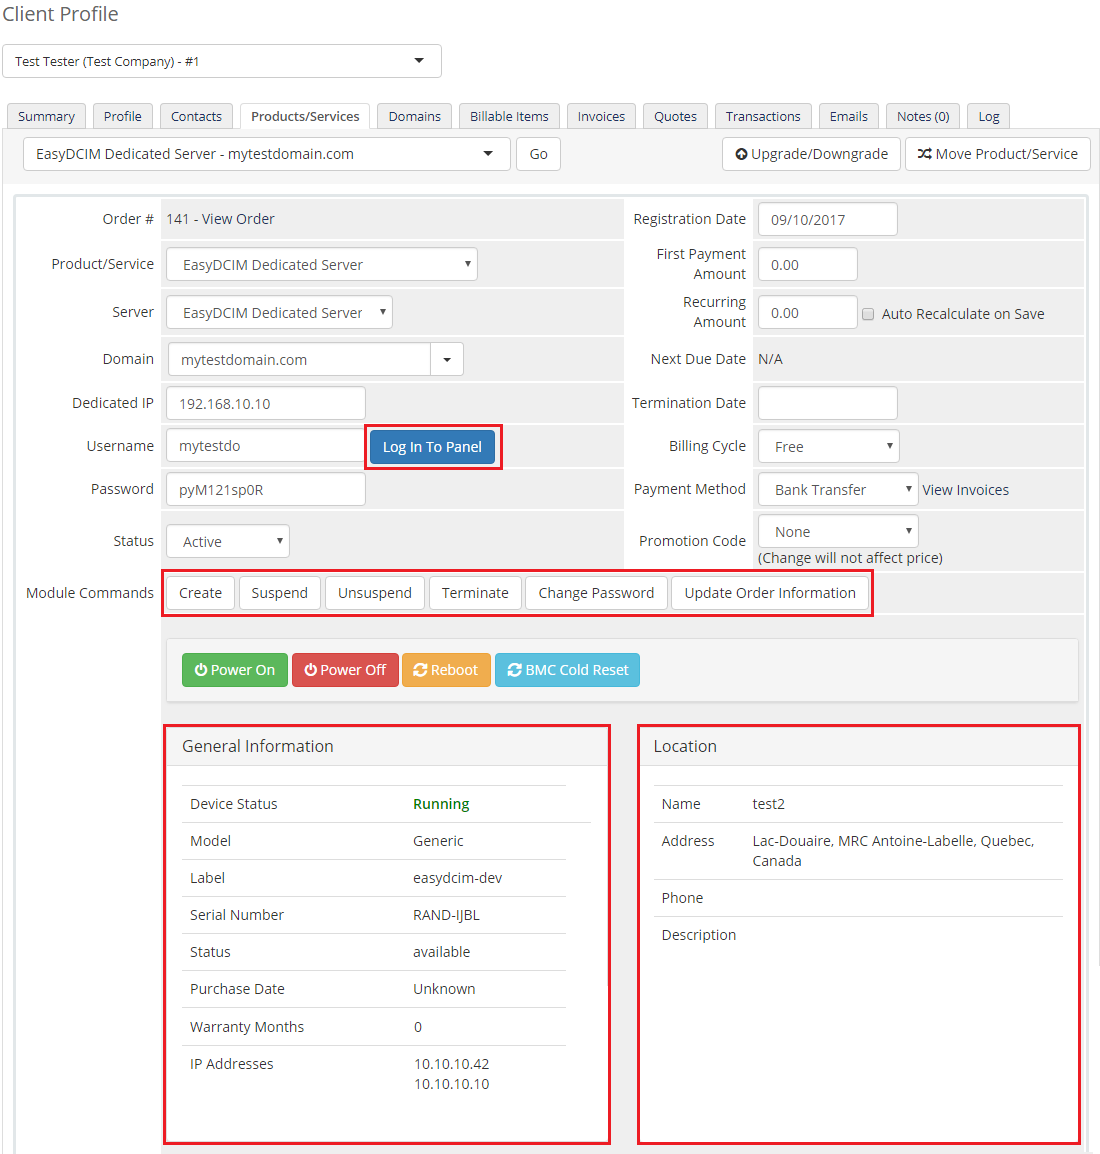Click the BMC Cold Reset button
The image size is (1100, 1154).
pos(567,670)
